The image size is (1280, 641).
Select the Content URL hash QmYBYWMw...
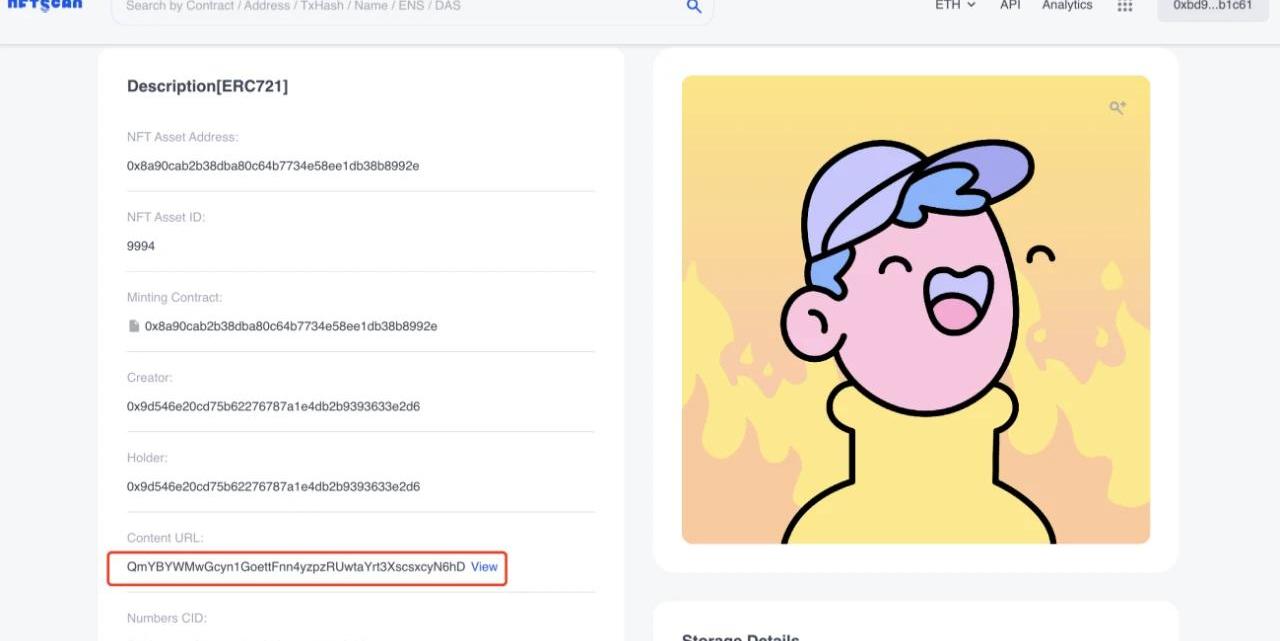pos(296,567)
